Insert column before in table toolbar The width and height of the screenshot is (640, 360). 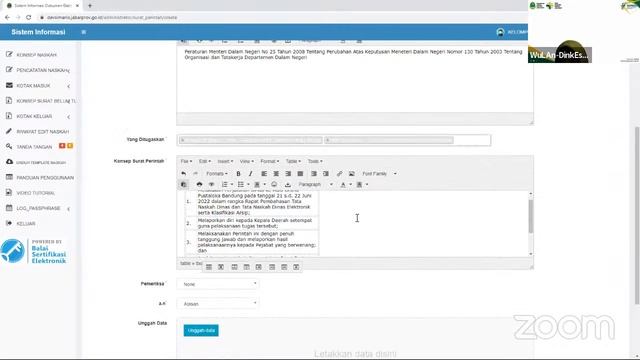click(x=272, y=267)
